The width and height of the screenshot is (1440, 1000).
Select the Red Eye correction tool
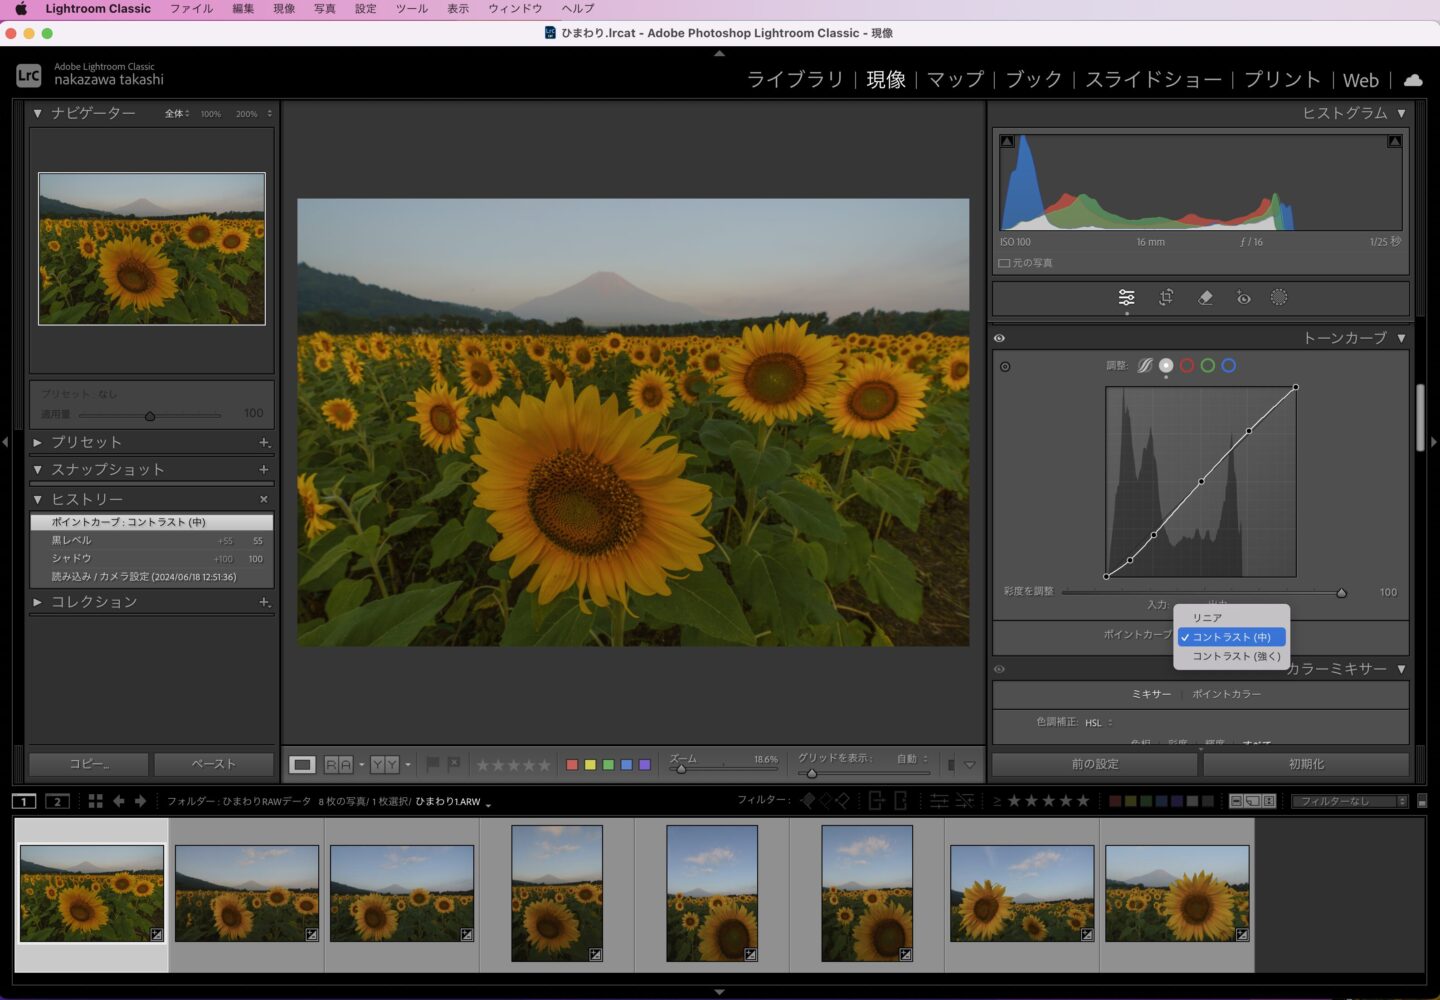[x=1243, y=297]
